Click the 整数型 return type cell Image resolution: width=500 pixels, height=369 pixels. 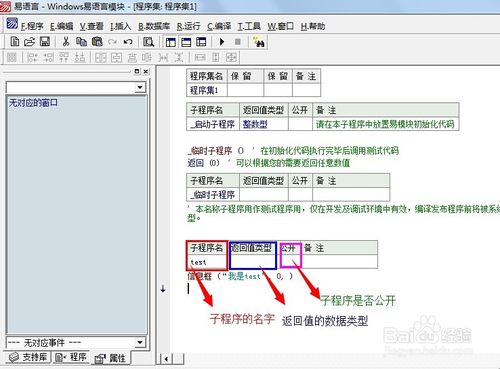coord(264,124)
